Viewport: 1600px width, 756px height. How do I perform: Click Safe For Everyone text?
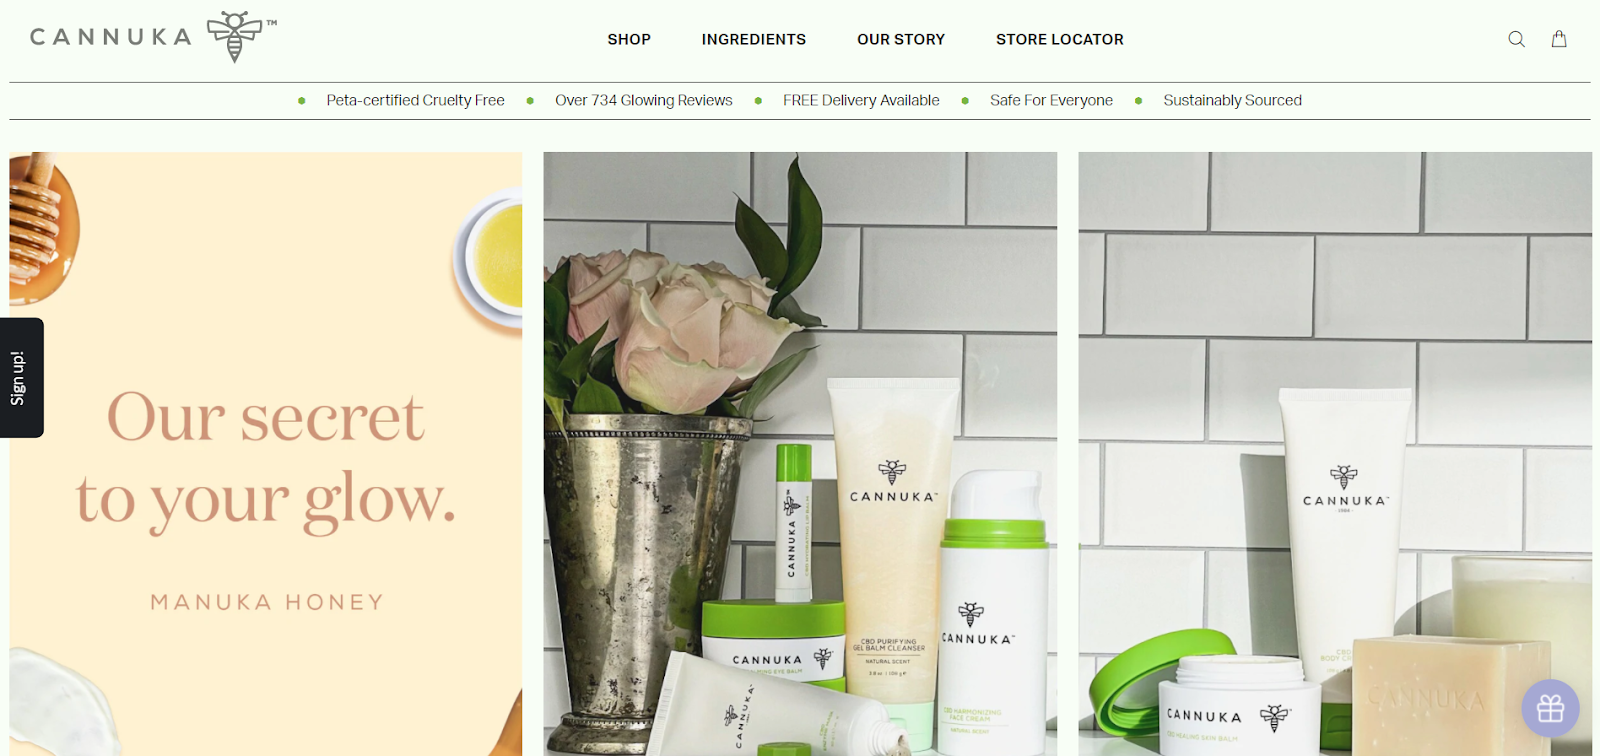point(1051,100)
